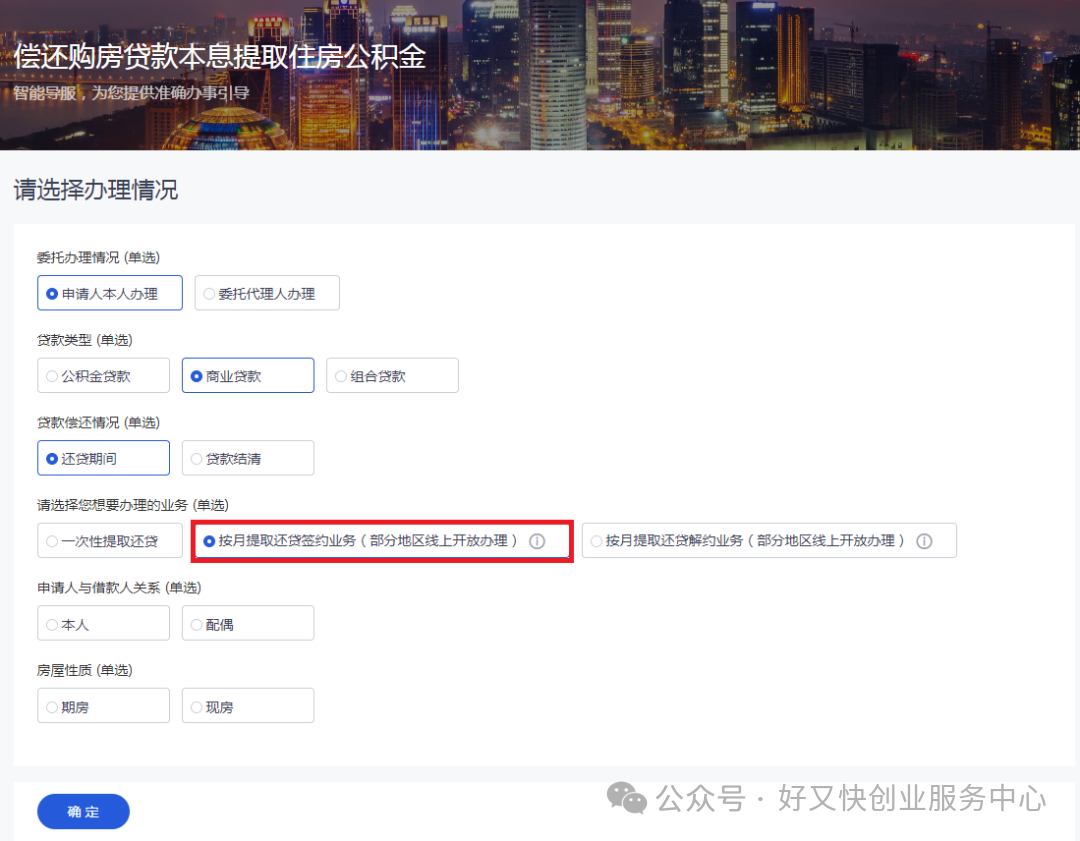Image resolution: width=1080 pixels, height=841 pixels.
Task: Select 还贷期间 repayment status
Action: (103, 458)
